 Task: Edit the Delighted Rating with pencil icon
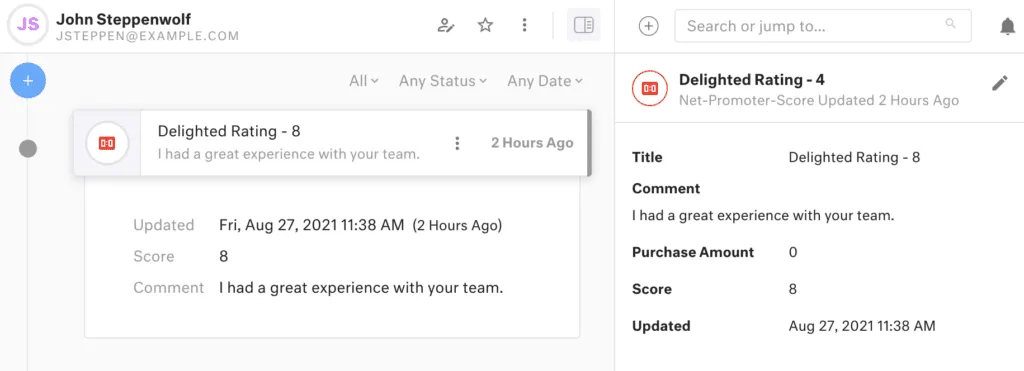pos(1000,83)
